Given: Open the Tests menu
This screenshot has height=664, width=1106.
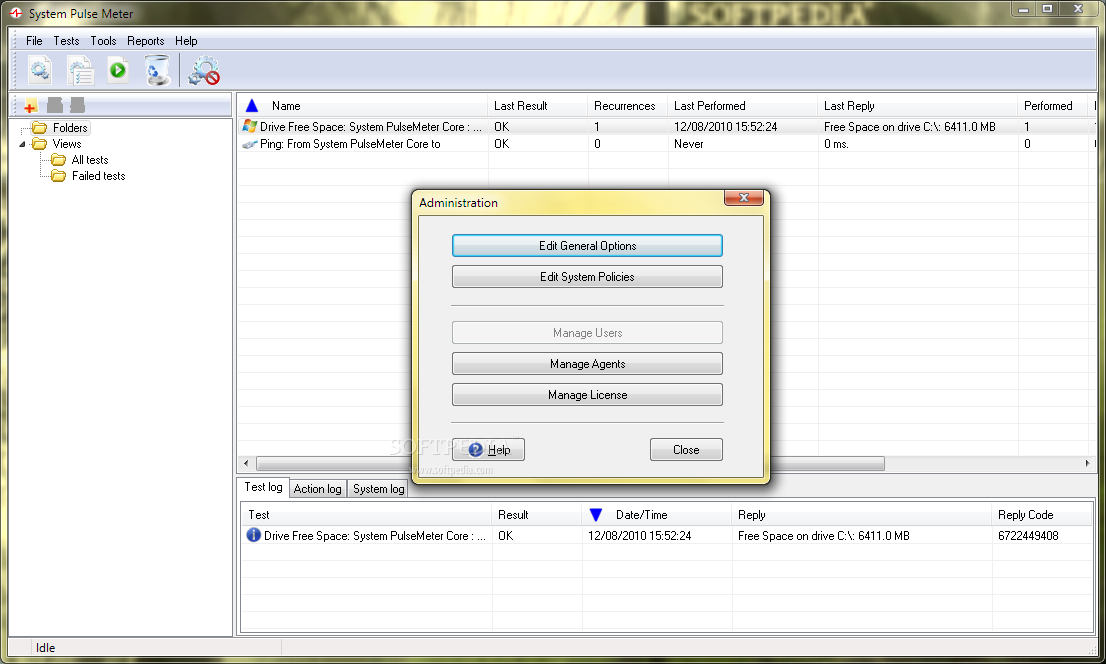Looking at the screenshot, I should (x=66, y=41).
